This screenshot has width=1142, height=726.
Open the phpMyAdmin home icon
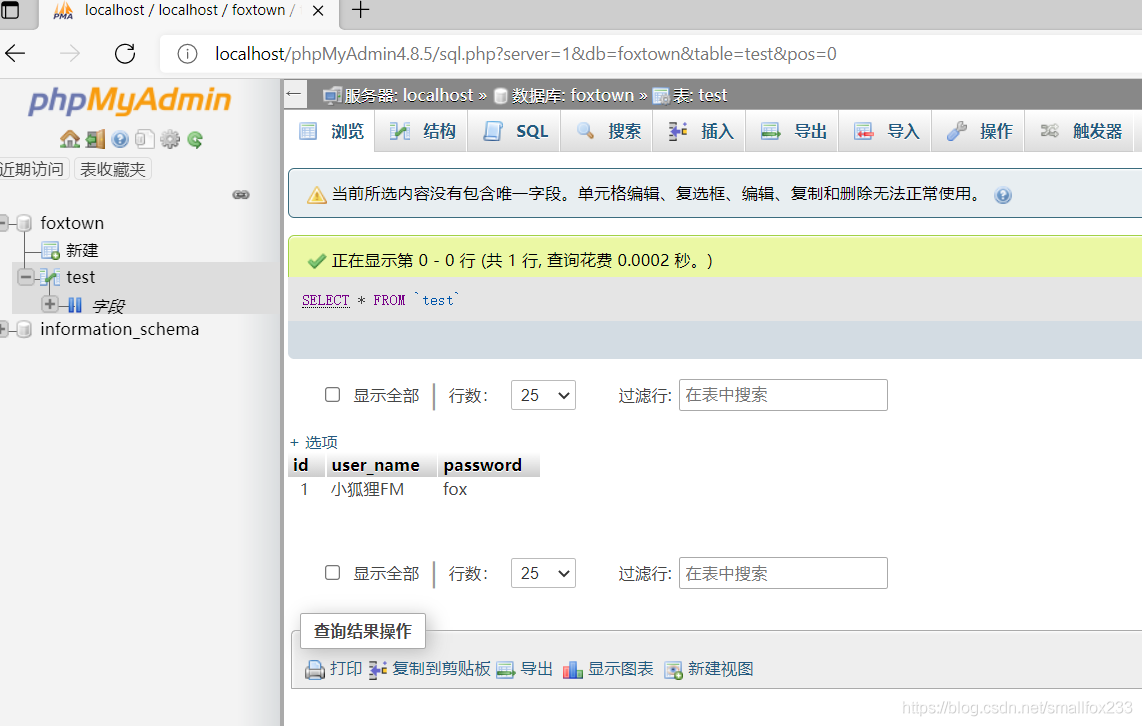click(x=70, y=139)
